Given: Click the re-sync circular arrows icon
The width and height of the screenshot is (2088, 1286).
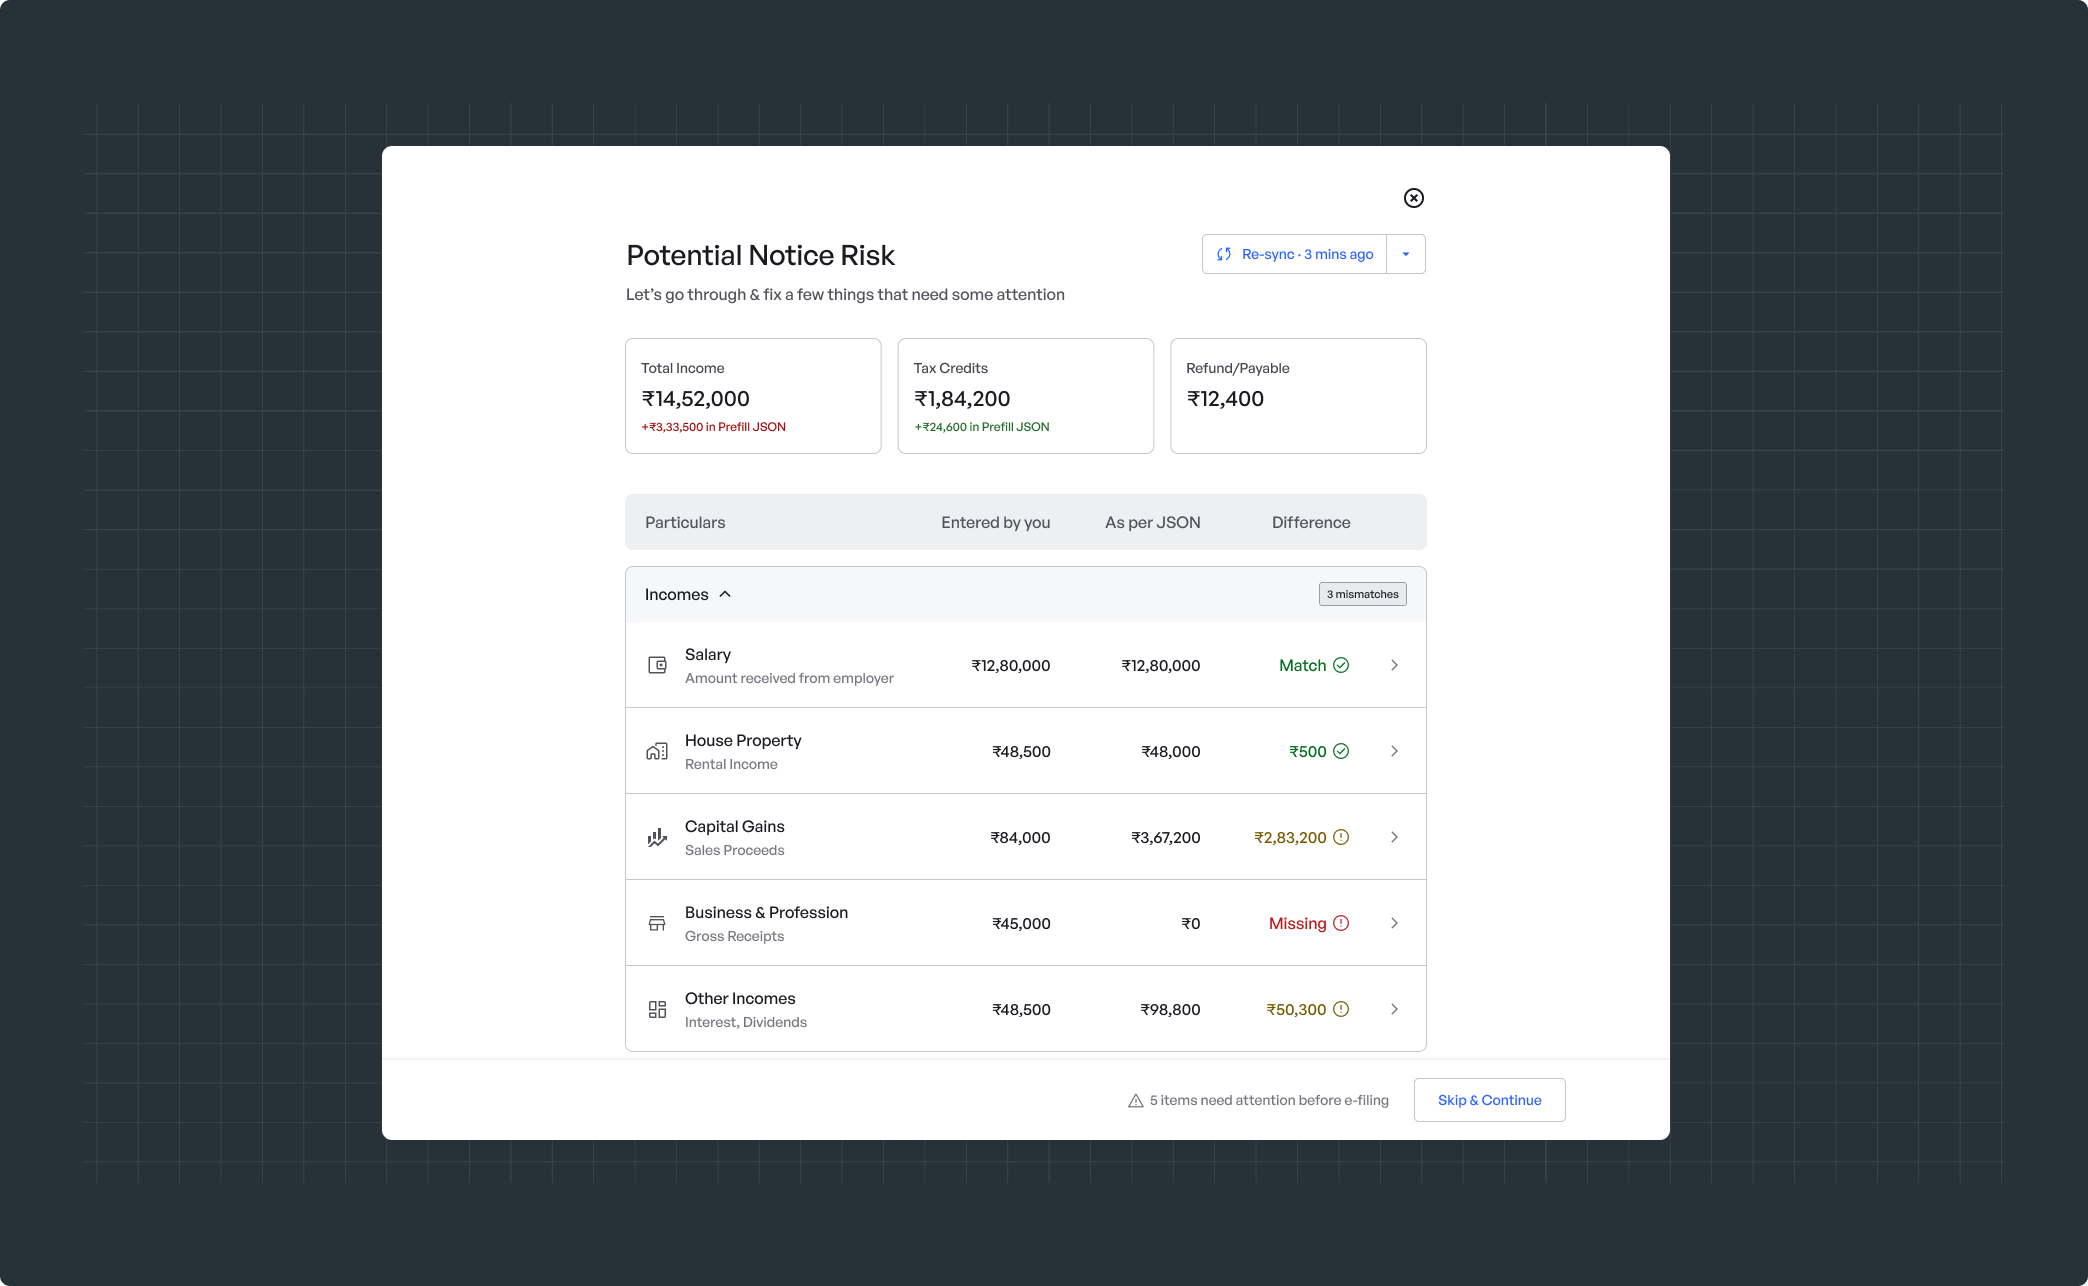Looking at the screenshot, I should pos(1224,254).
